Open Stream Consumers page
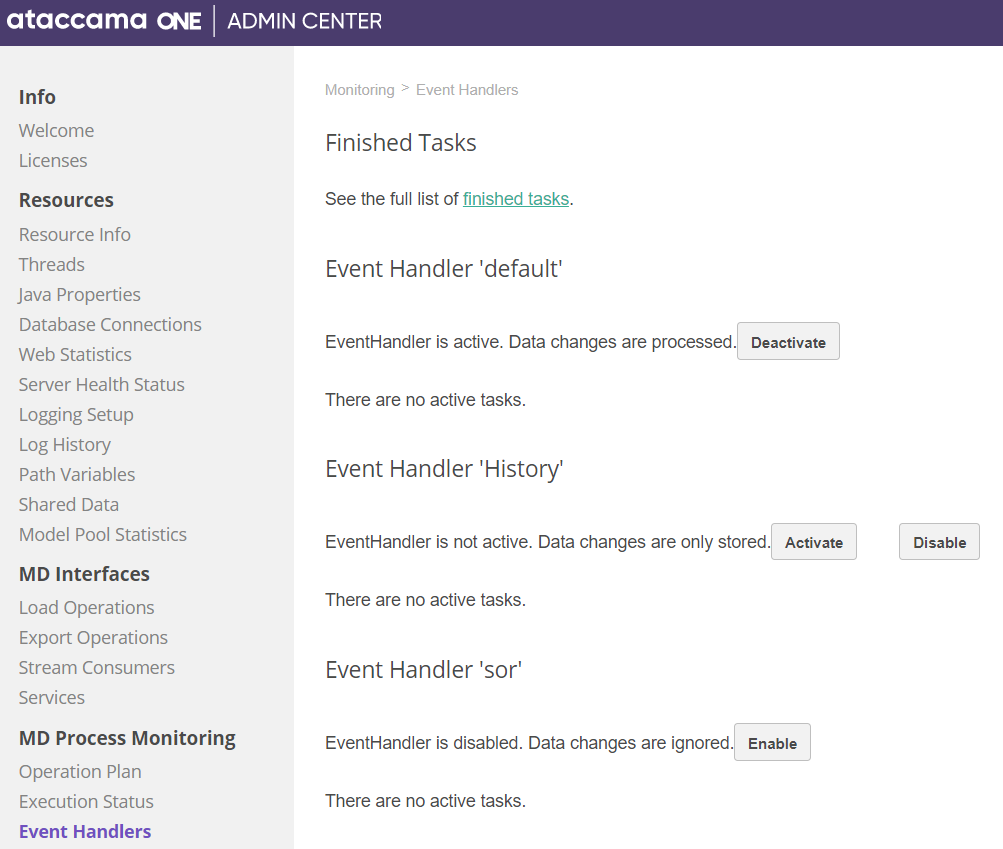Screen dimensions: 1003x849 coord(97,668)
